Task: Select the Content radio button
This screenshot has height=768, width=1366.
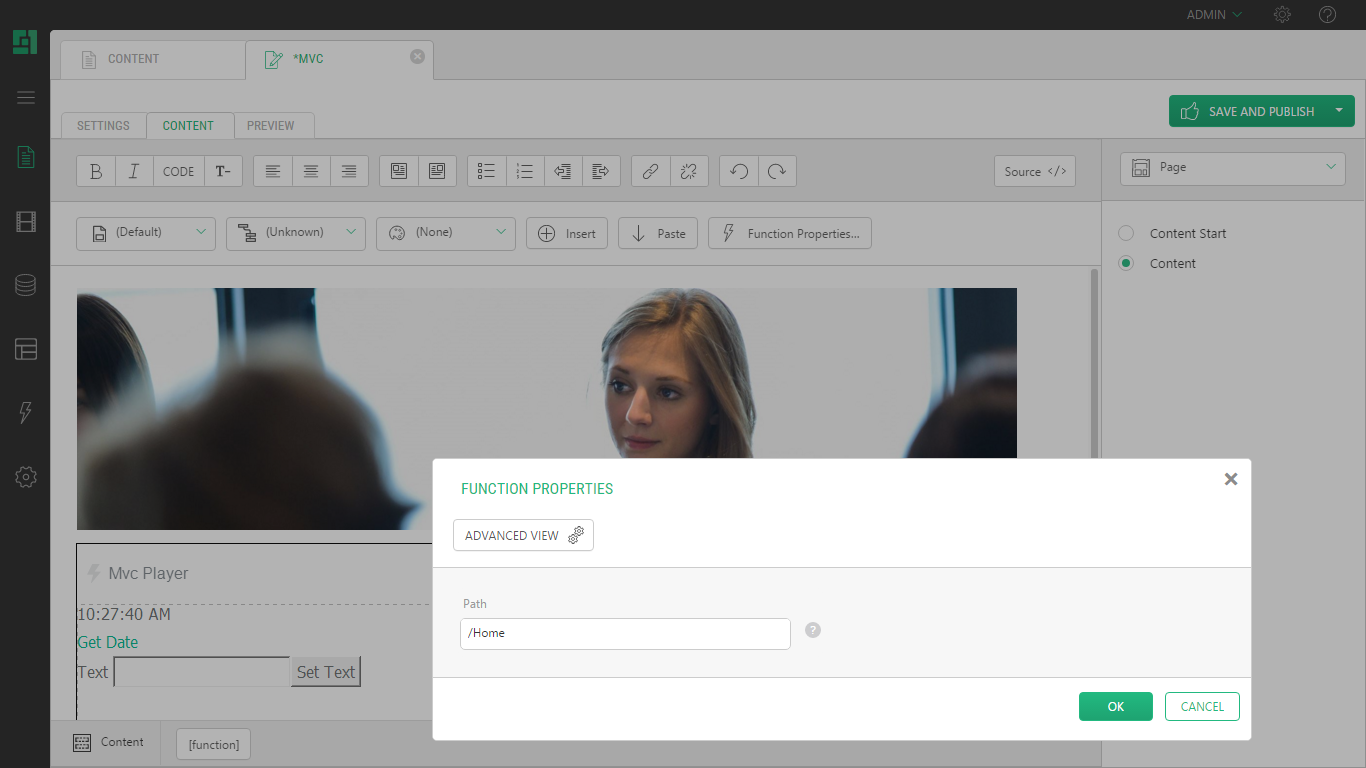Action: pyautogui.click(x=1126, y=263)
